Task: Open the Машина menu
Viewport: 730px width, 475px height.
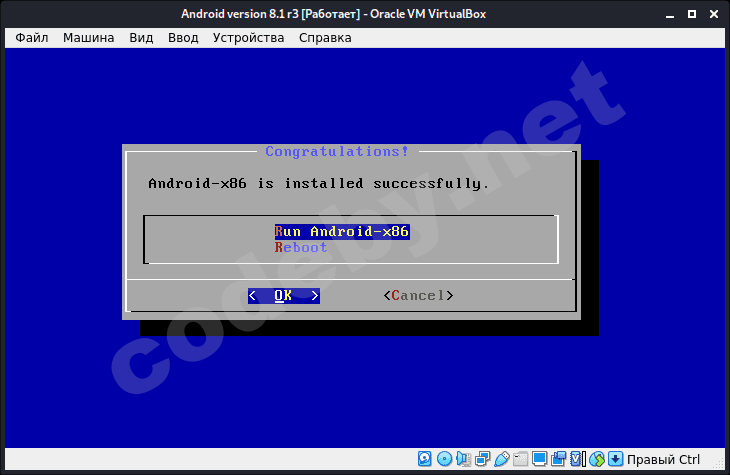Action: click(88, 38)
